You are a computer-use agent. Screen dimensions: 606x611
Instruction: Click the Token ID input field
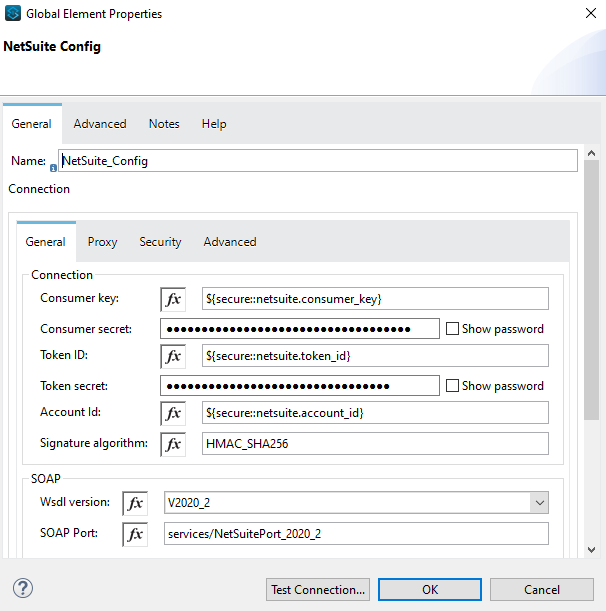375,356
